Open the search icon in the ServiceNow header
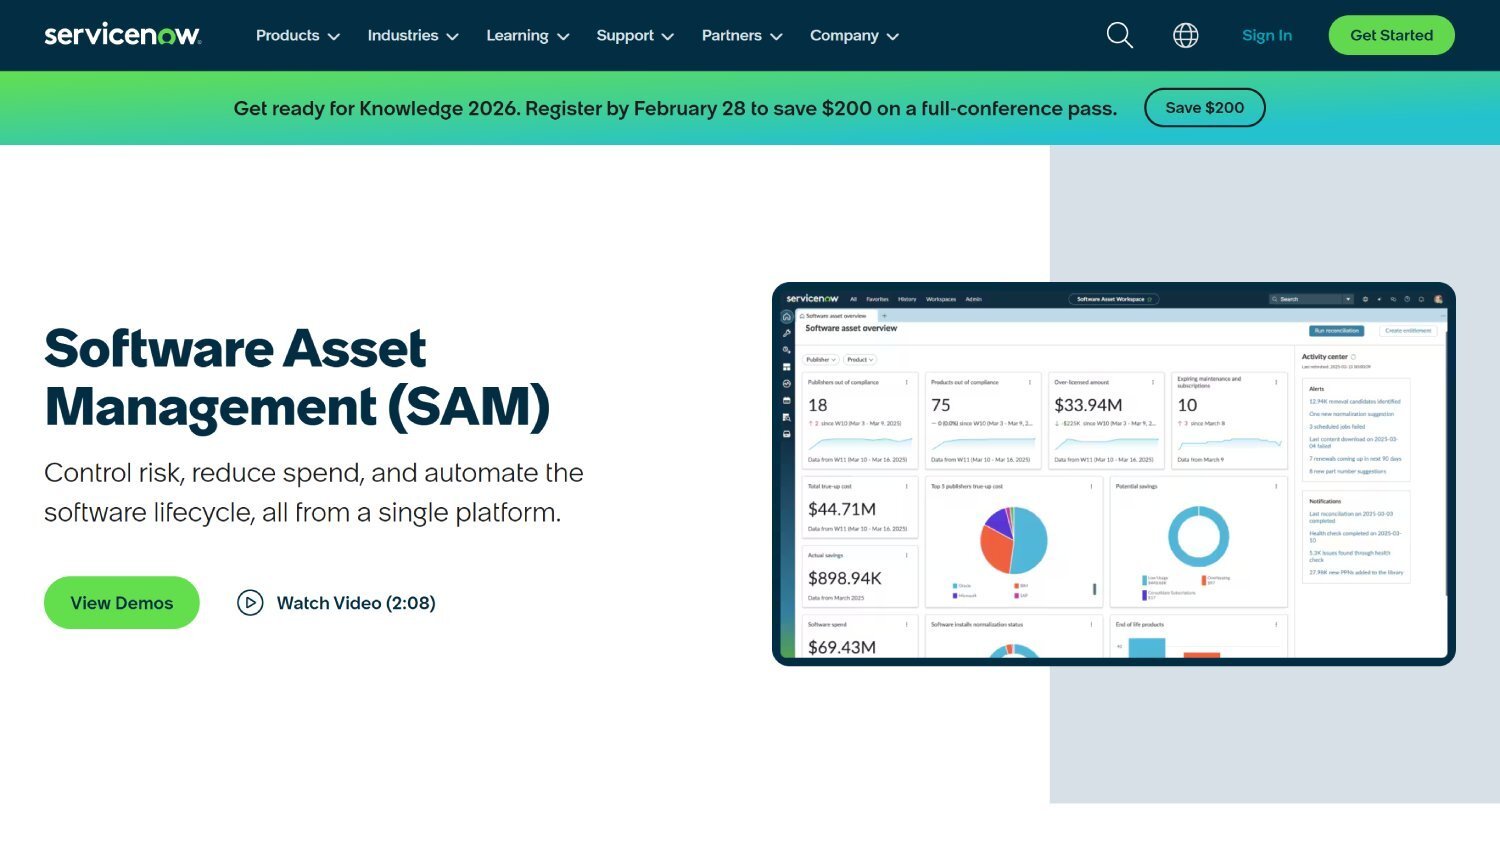The height and width of the screenshot is (843, 1500). coord(1119,35)
